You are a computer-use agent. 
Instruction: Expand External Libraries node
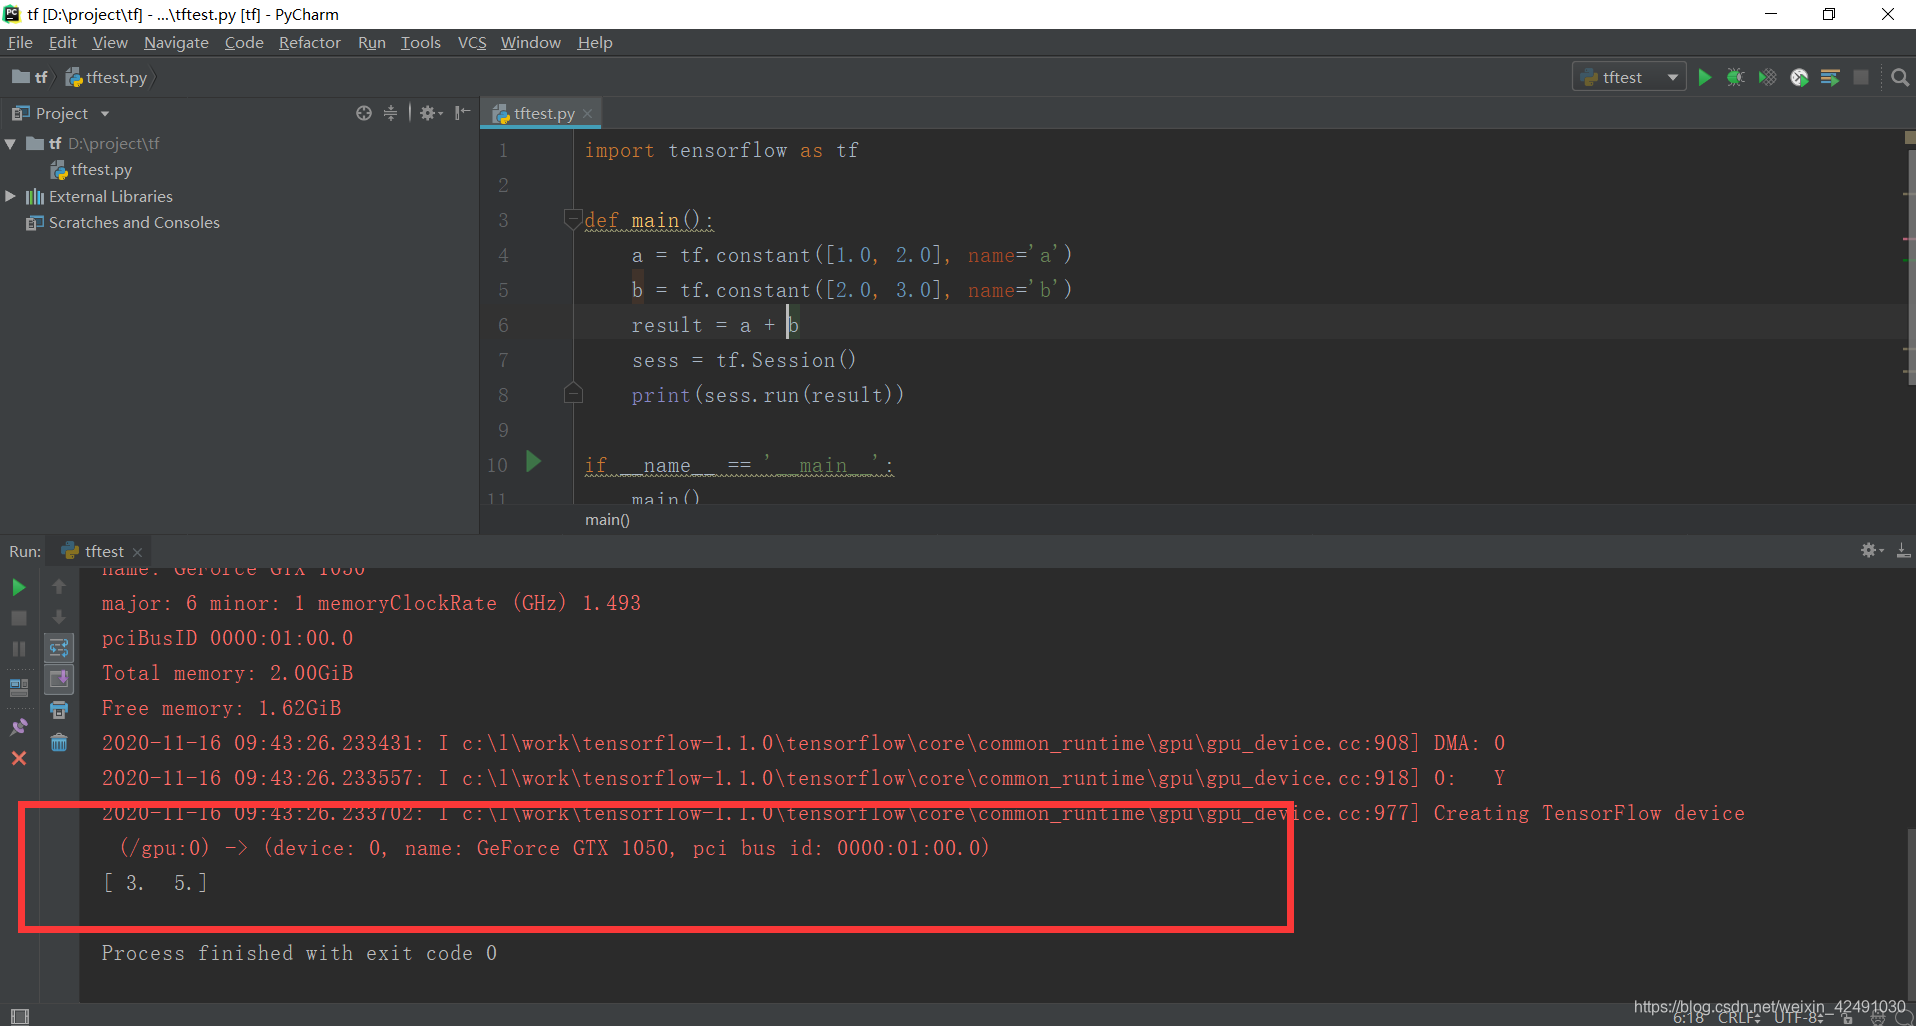point(10,196)
